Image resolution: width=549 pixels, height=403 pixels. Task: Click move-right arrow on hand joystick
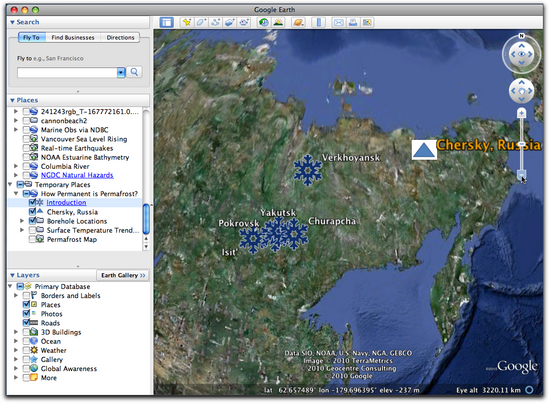coord(530,91)
